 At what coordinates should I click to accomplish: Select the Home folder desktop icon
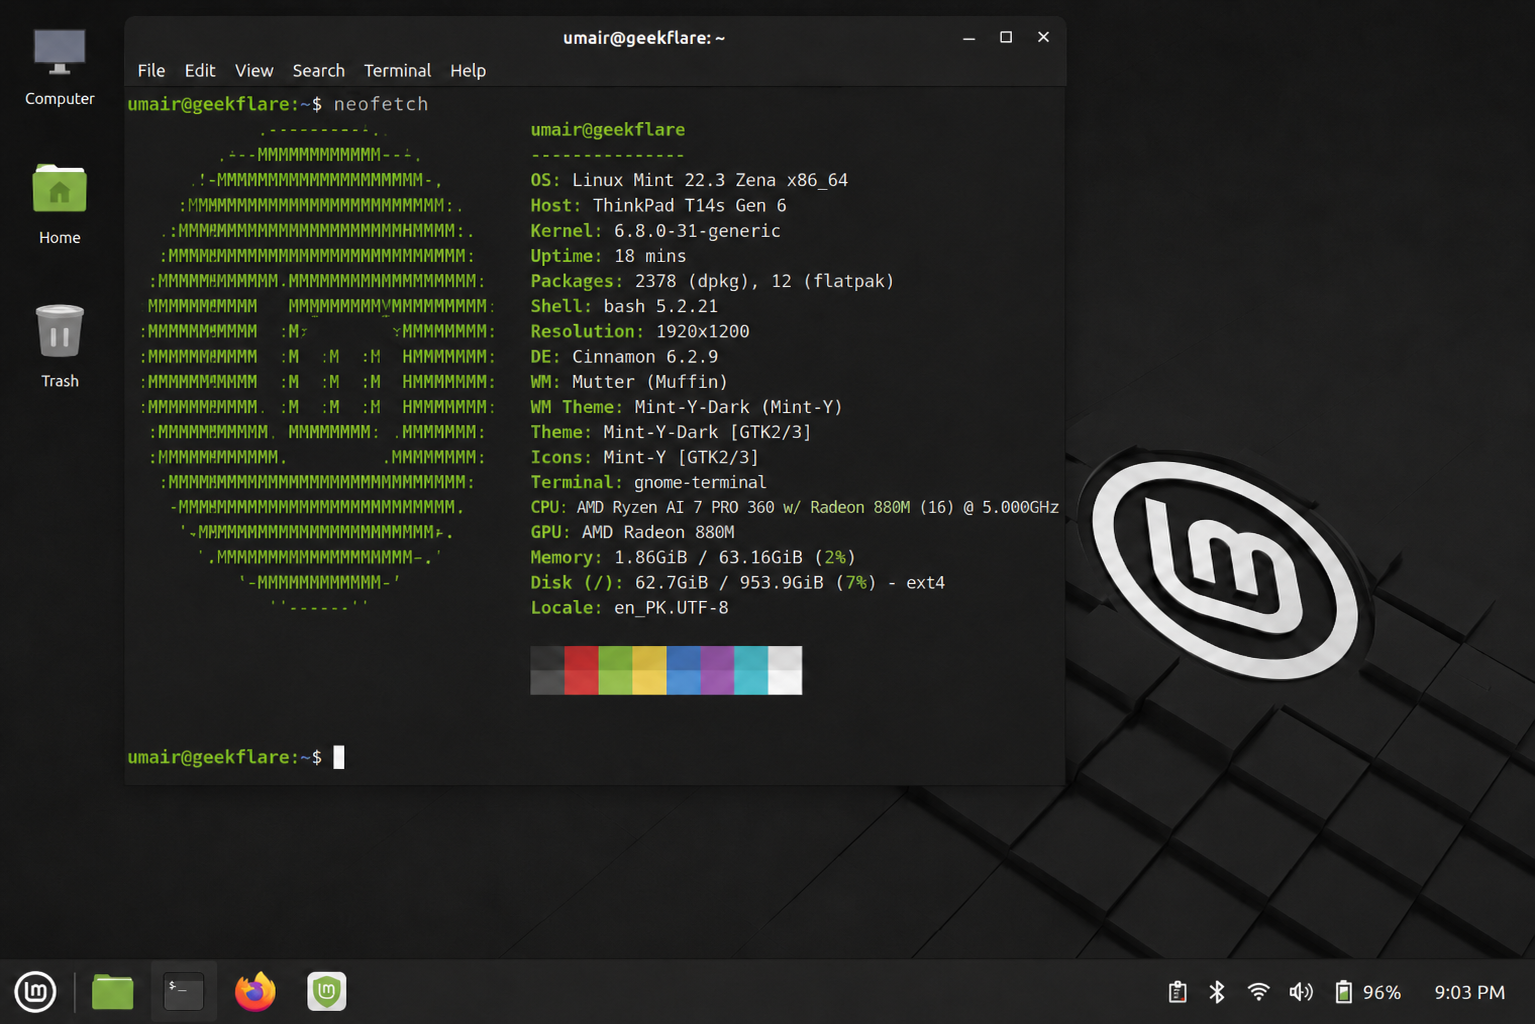(x=60, y=205)
